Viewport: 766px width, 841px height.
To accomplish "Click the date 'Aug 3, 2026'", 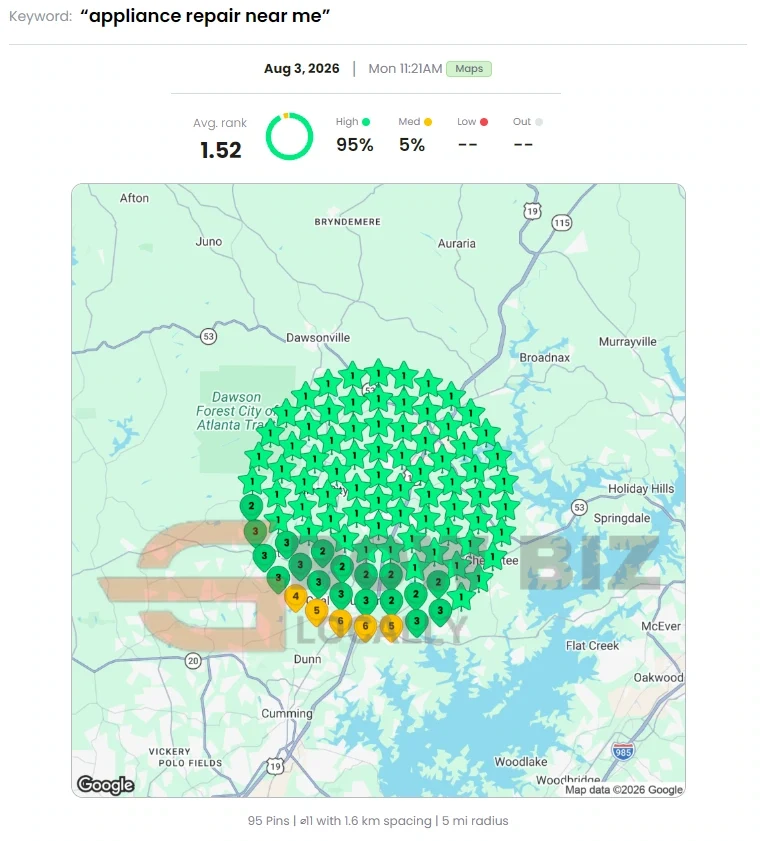I will coord(301,69).
